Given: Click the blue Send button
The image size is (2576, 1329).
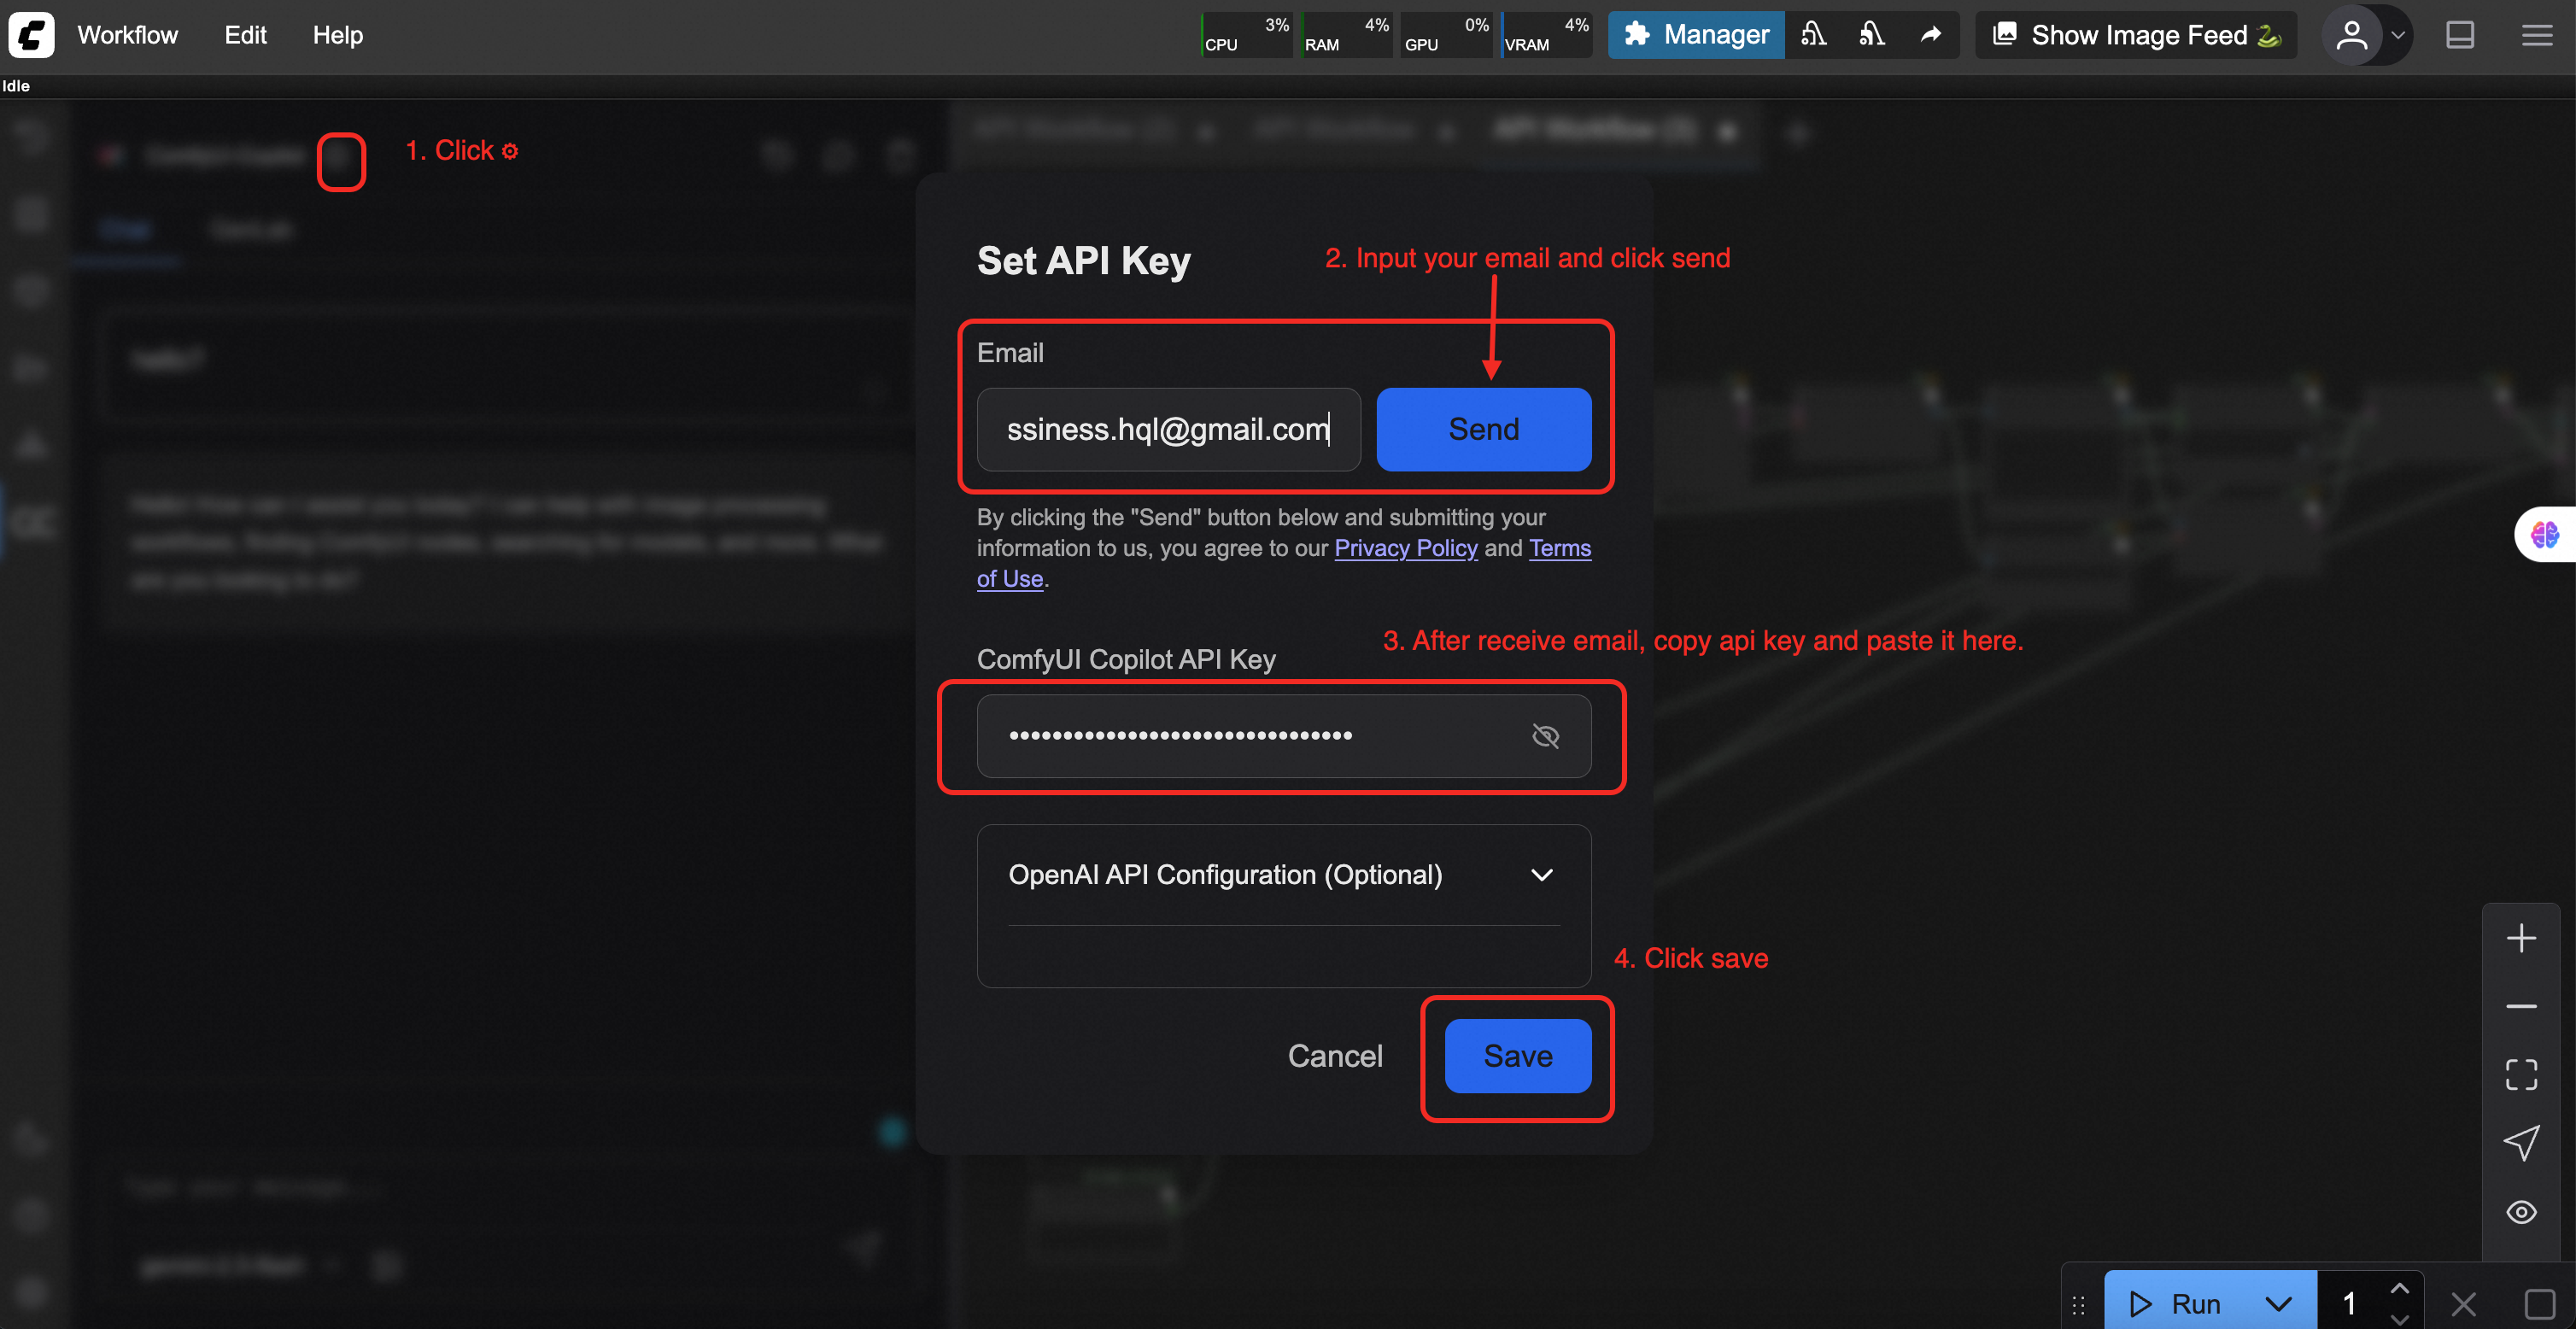Looking at the screenshot, I should pos(1483,429).
